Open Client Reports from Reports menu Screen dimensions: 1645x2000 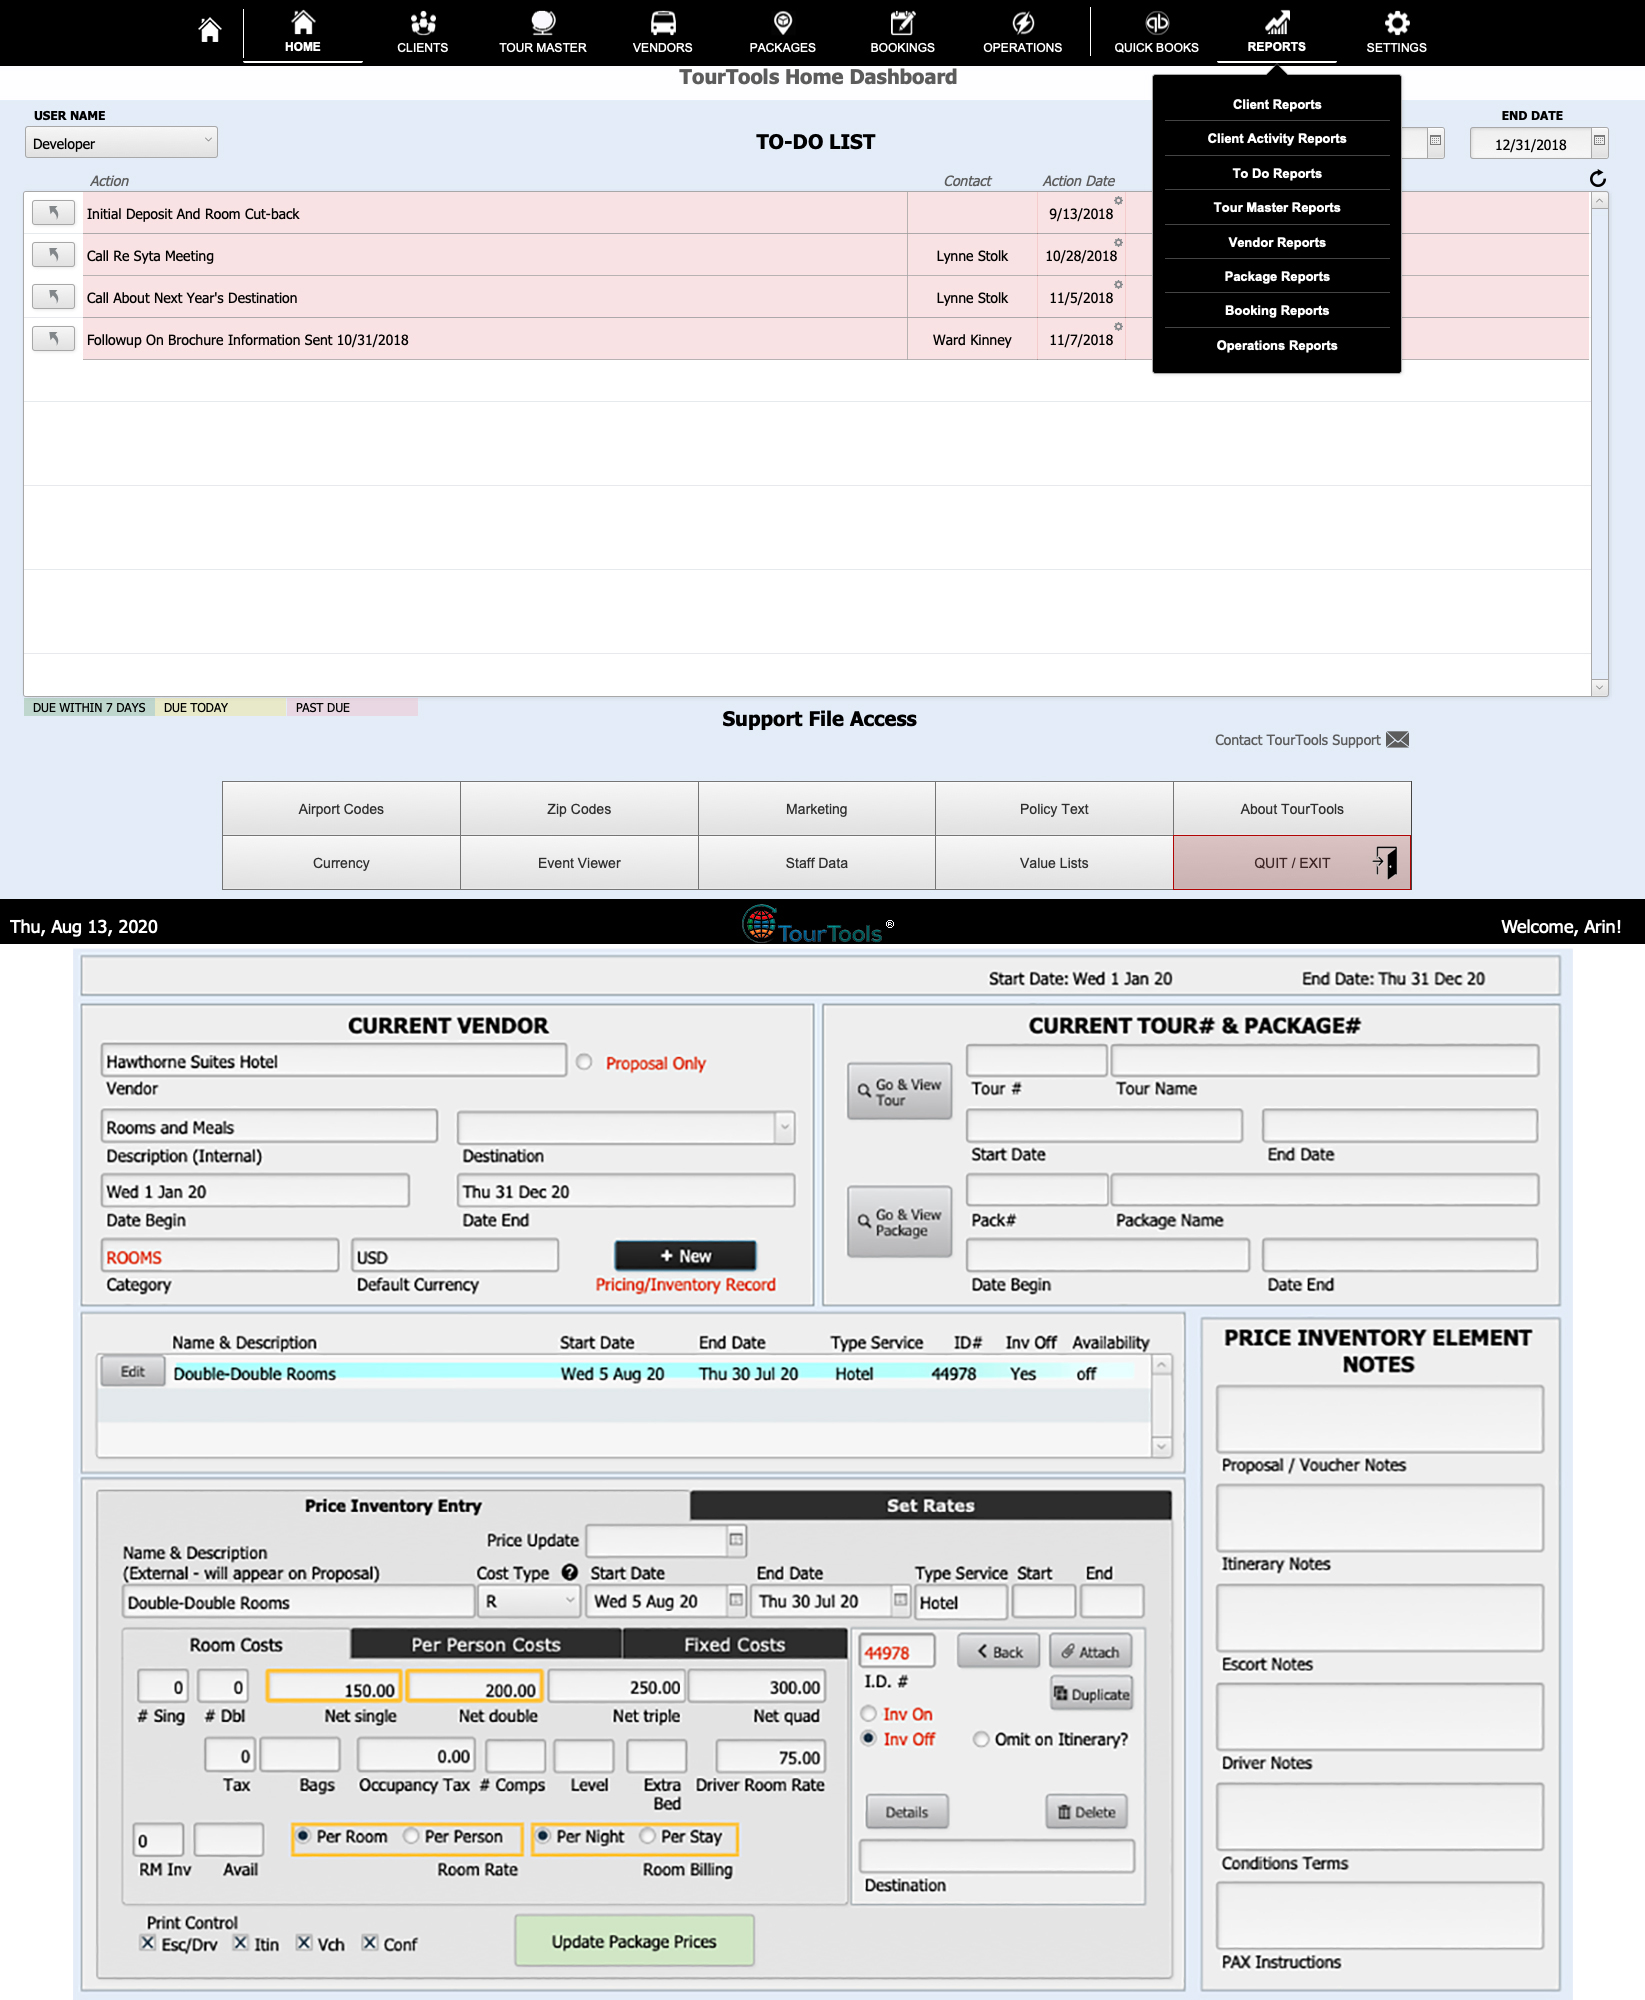[1276, 104]
